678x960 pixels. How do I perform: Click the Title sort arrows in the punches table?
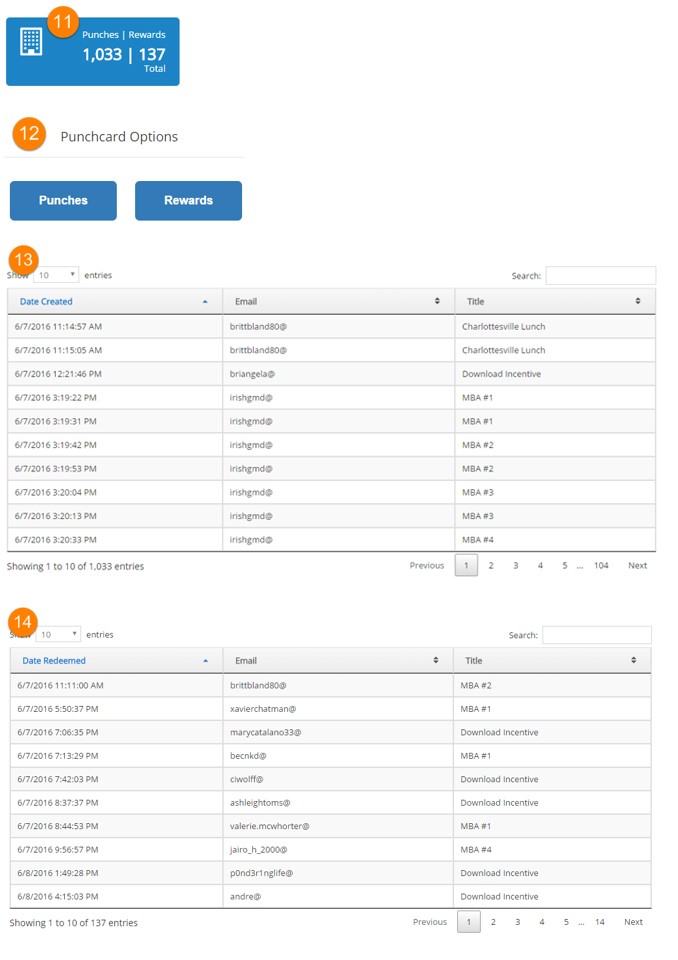638,301
